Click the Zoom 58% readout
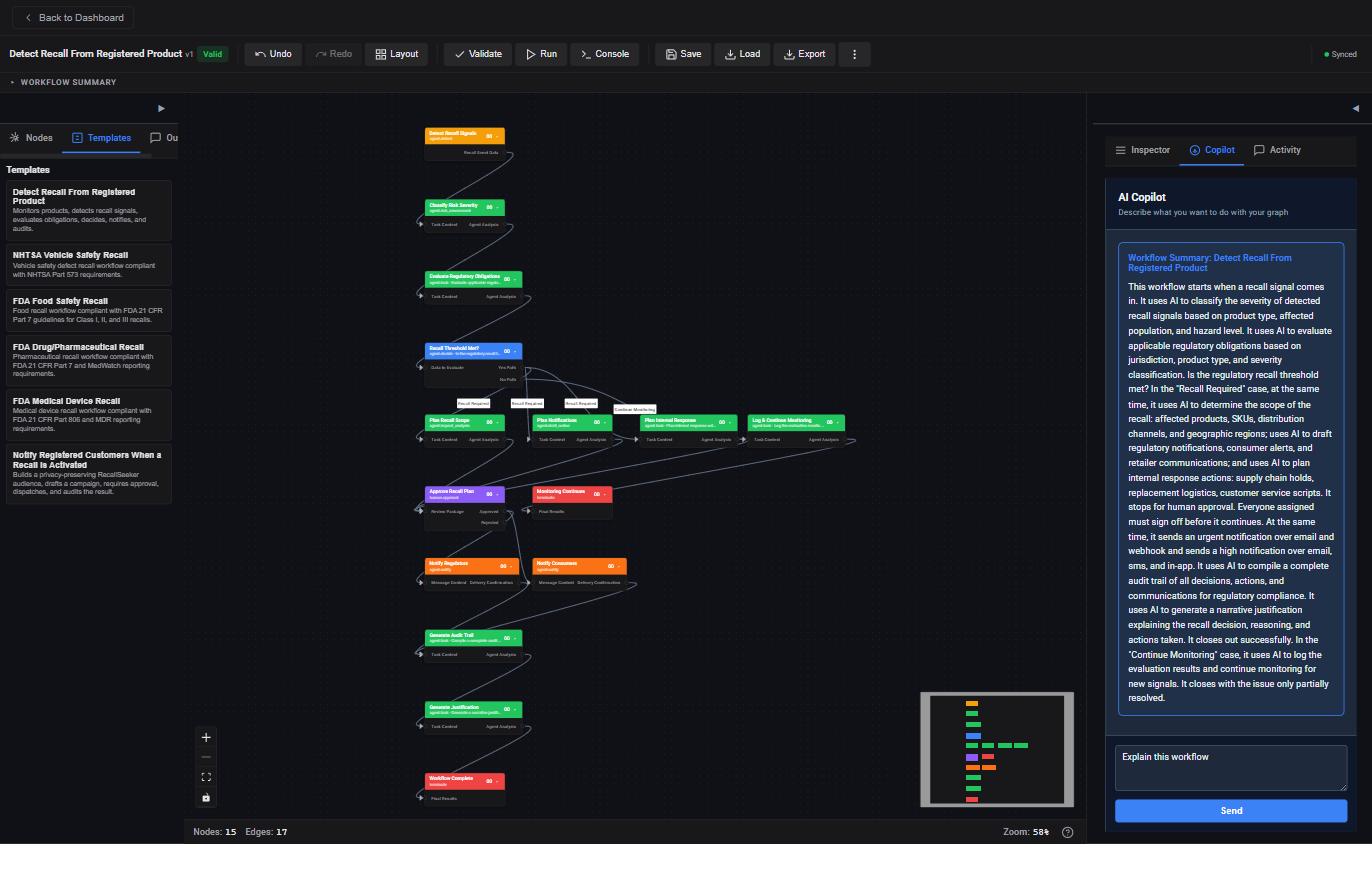 click(1026, 832)
